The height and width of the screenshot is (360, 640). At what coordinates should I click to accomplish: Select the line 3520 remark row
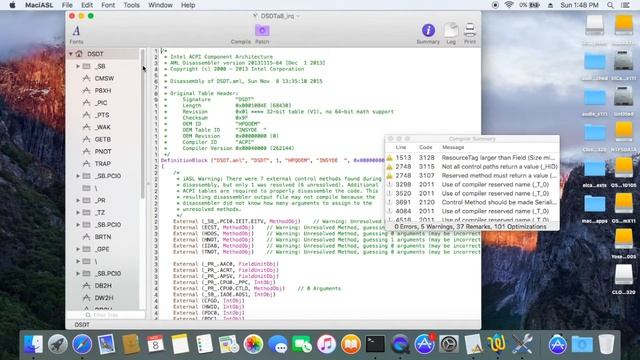point(472,193)
